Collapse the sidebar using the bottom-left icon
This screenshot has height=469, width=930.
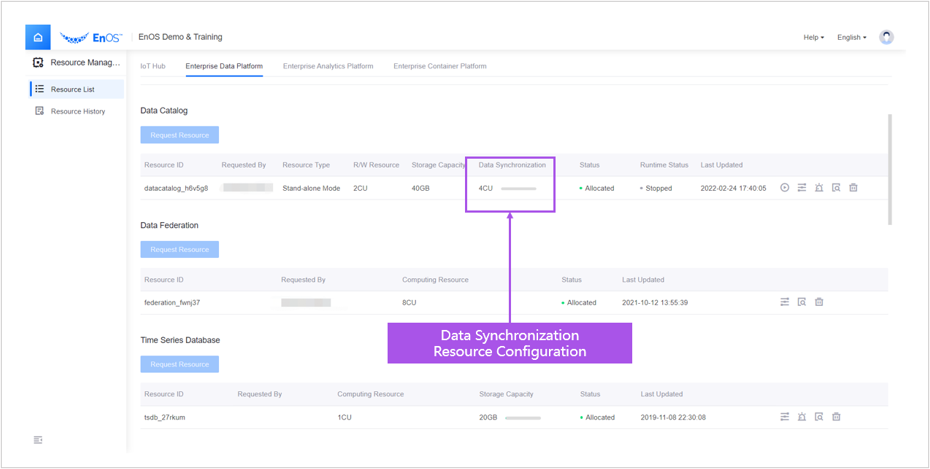click(x=38, y=440)
